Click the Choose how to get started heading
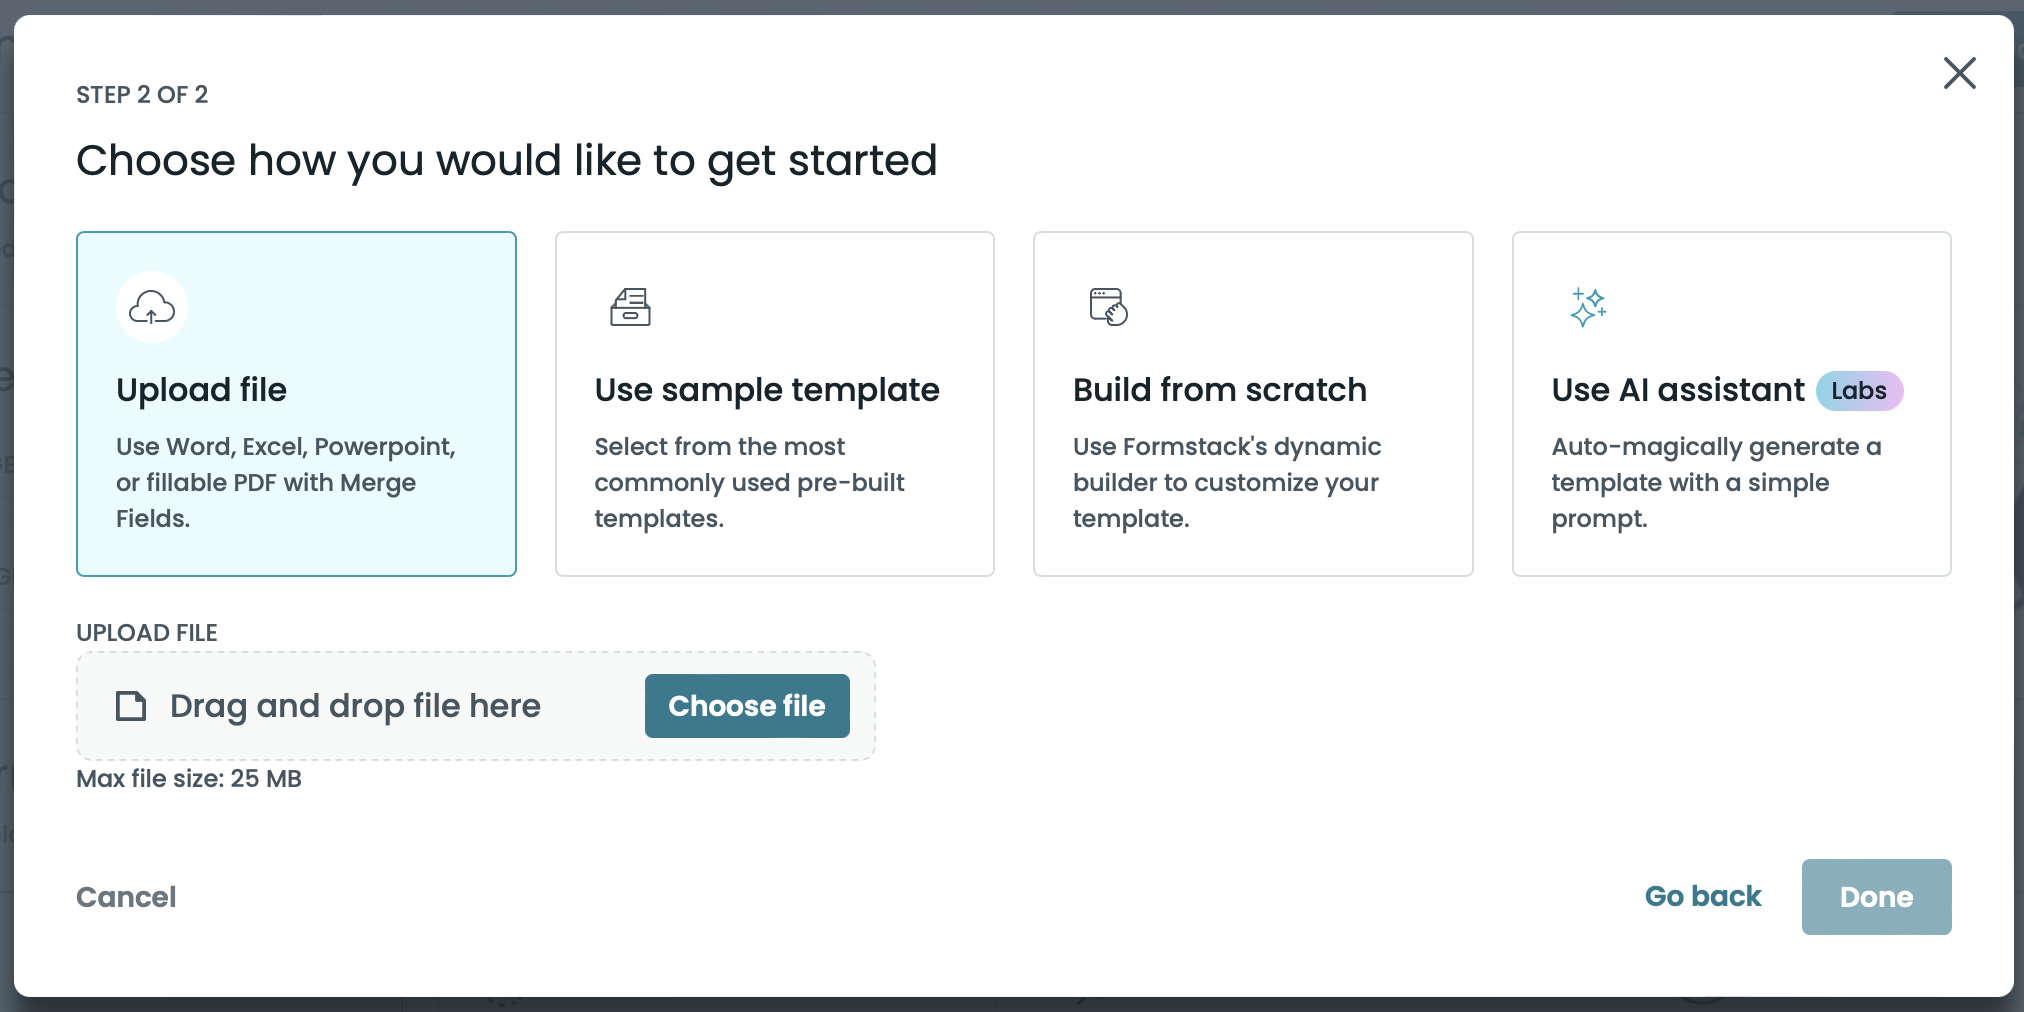This screenshot has width=2024, height=1012. (507, 160)
